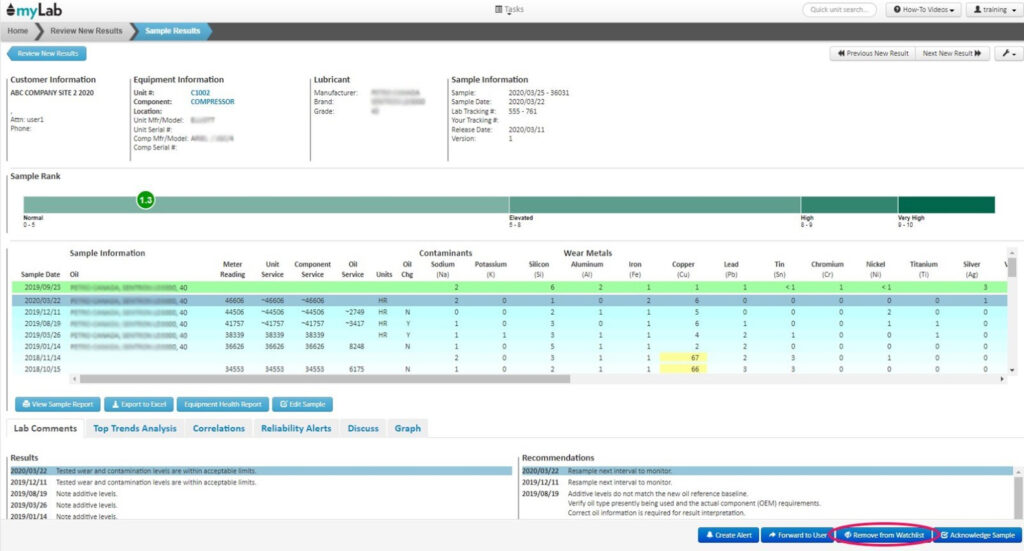Open the How-To Videos dropdown

(923, 10)
